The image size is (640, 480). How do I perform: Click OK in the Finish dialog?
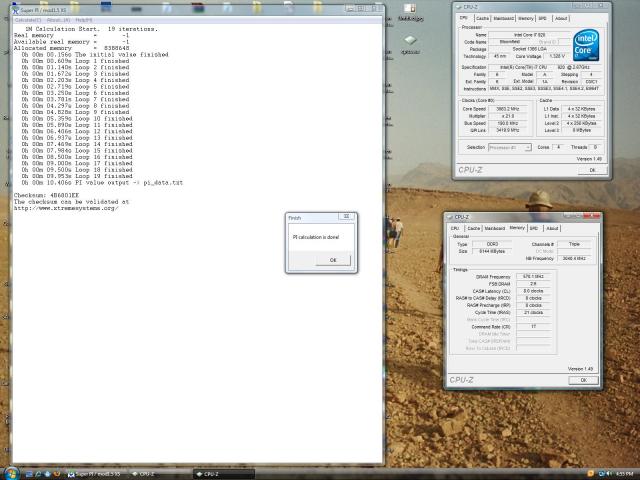coord(333,260)
